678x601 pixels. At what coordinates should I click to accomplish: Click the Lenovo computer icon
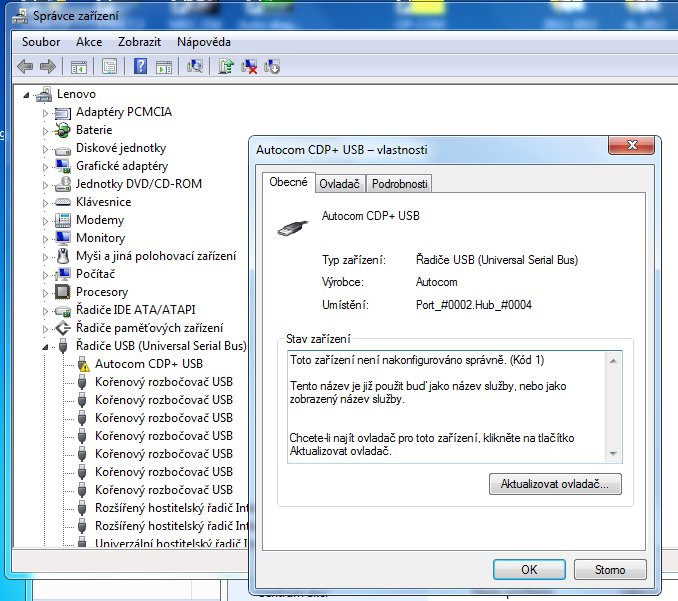(x=44, y=94)
